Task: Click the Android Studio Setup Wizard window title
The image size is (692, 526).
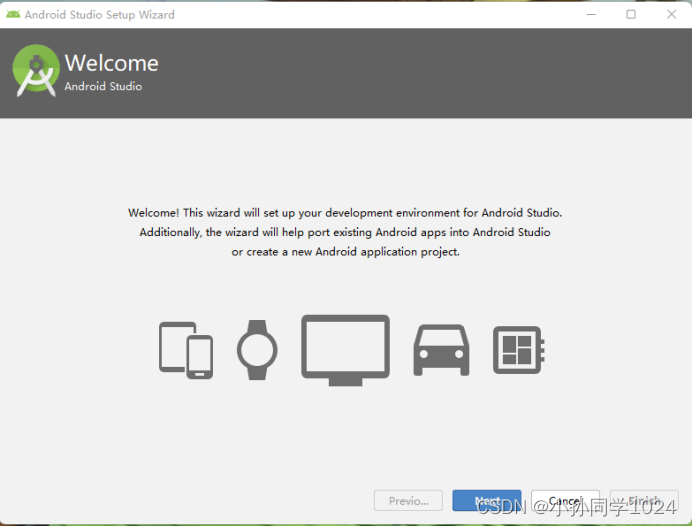Action: (x=100, y=15)
